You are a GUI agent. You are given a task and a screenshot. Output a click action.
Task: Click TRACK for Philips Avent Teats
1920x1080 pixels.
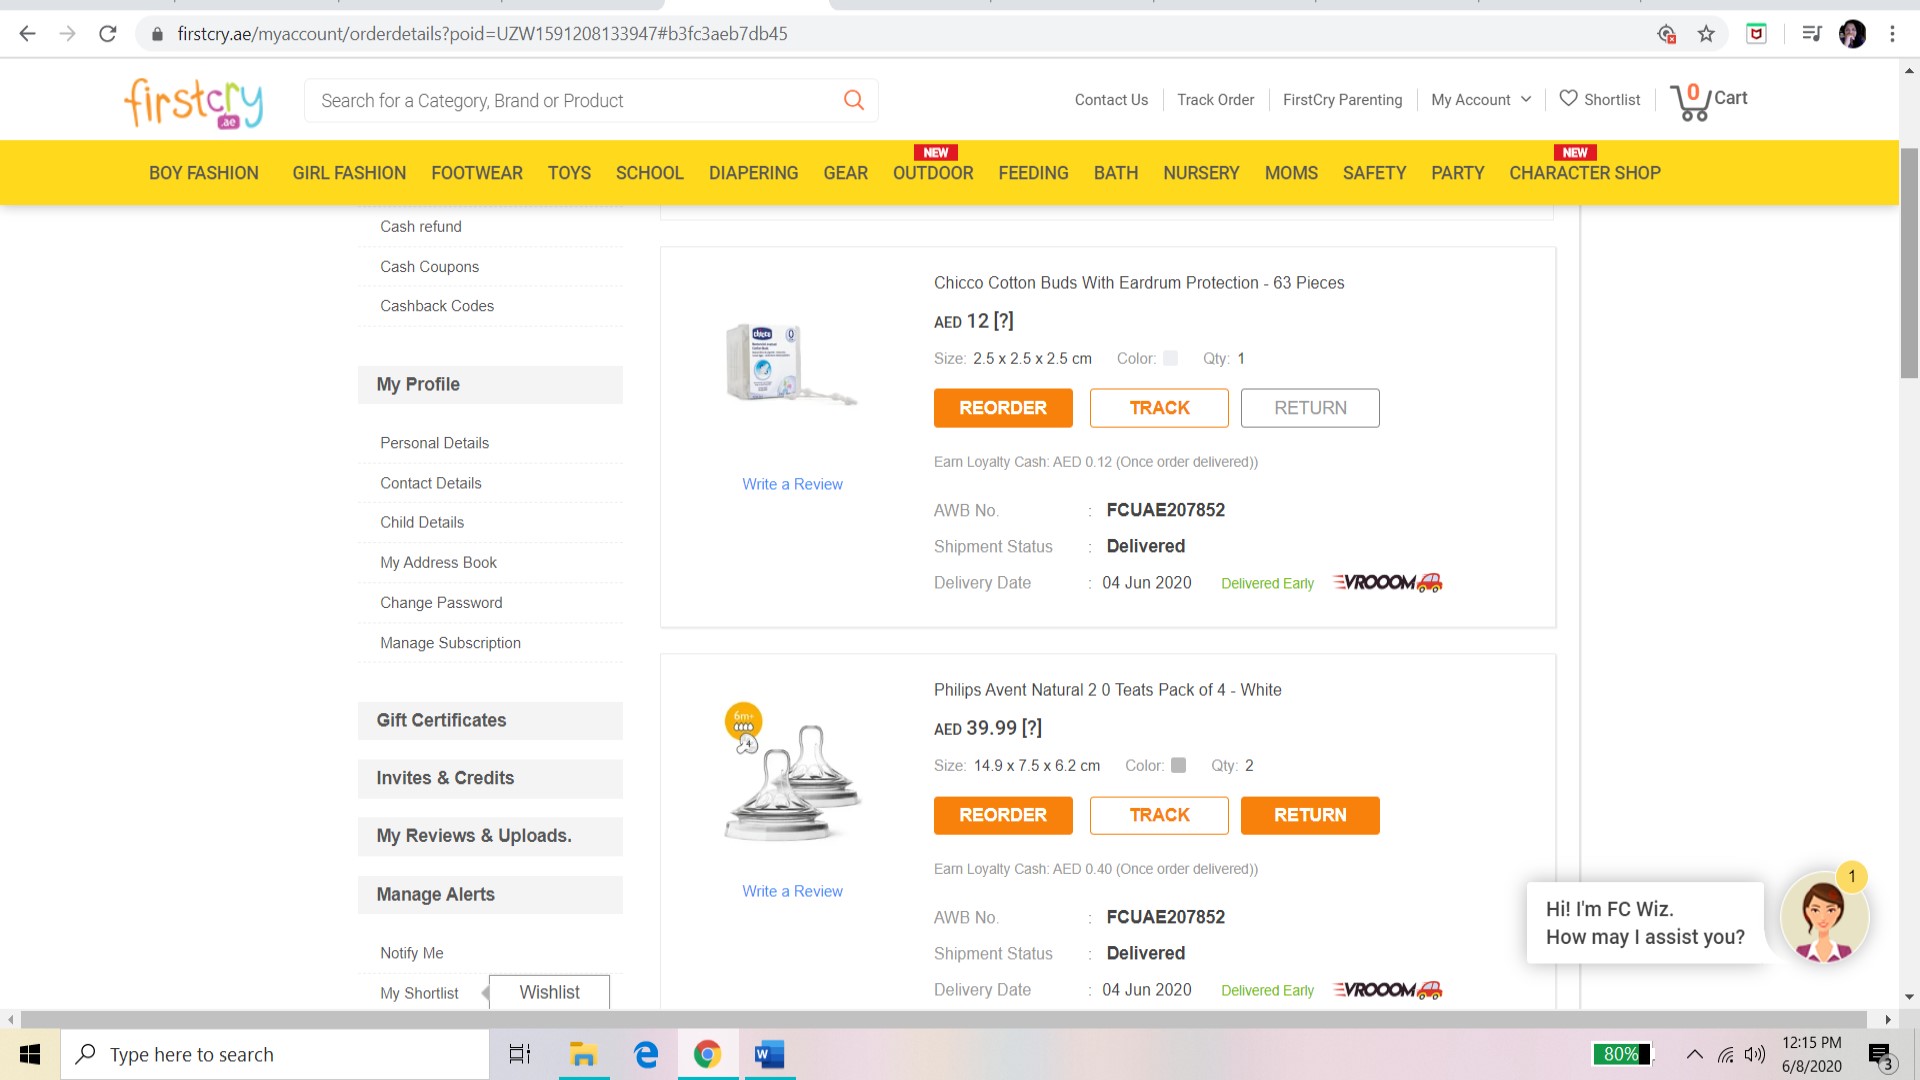[x=1159, y=815]
